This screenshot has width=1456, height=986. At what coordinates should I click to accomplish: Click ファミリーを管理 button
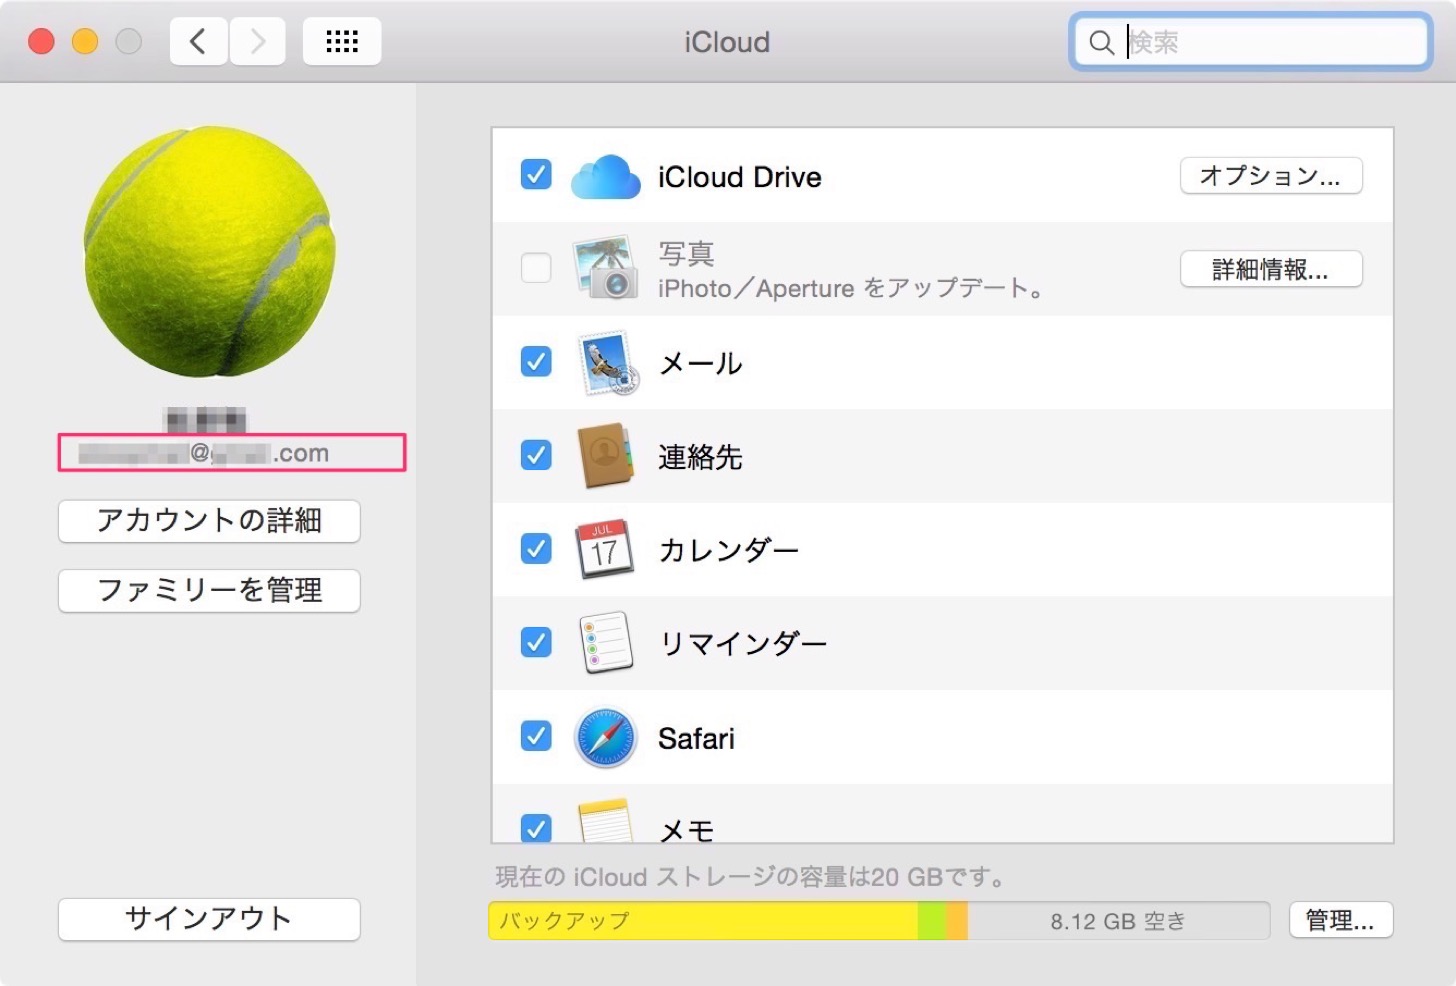209,591
